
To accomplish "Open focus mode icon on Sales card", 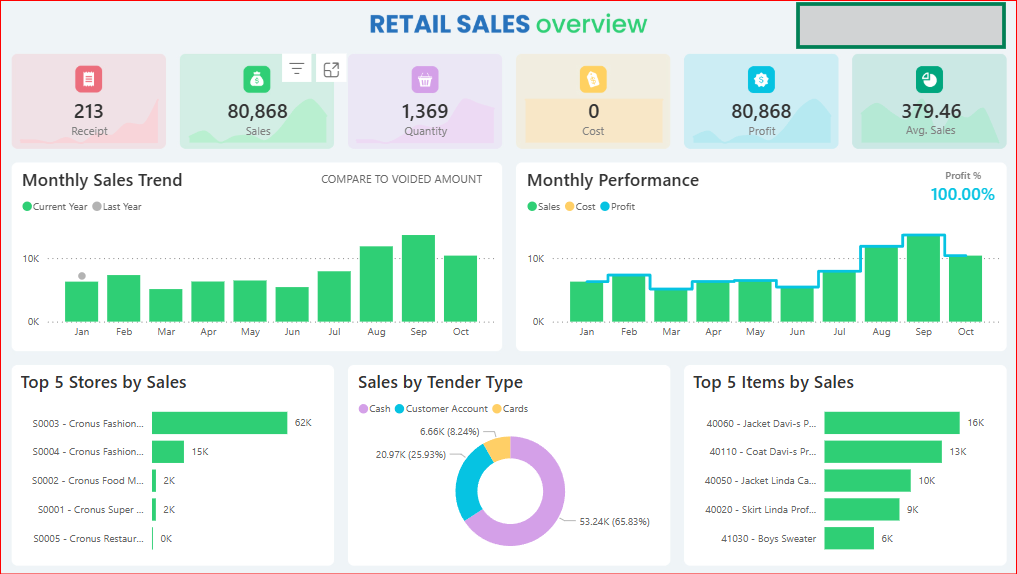I will tap(331, 69).
